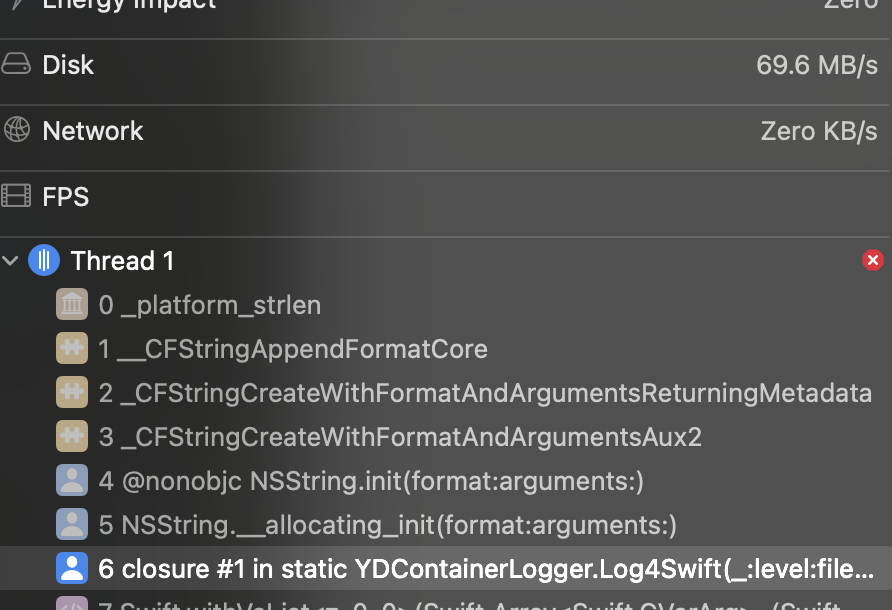The width and height of the screenshot is (892, 610).
Task: Collapse the Thread 1 disclosure chevron
Action: coord(11,261)
